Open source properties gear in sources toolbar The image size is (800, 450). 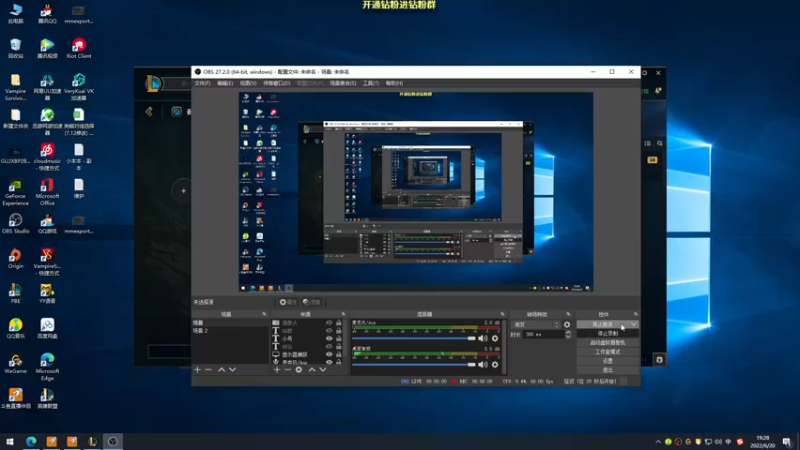[299, 369]
